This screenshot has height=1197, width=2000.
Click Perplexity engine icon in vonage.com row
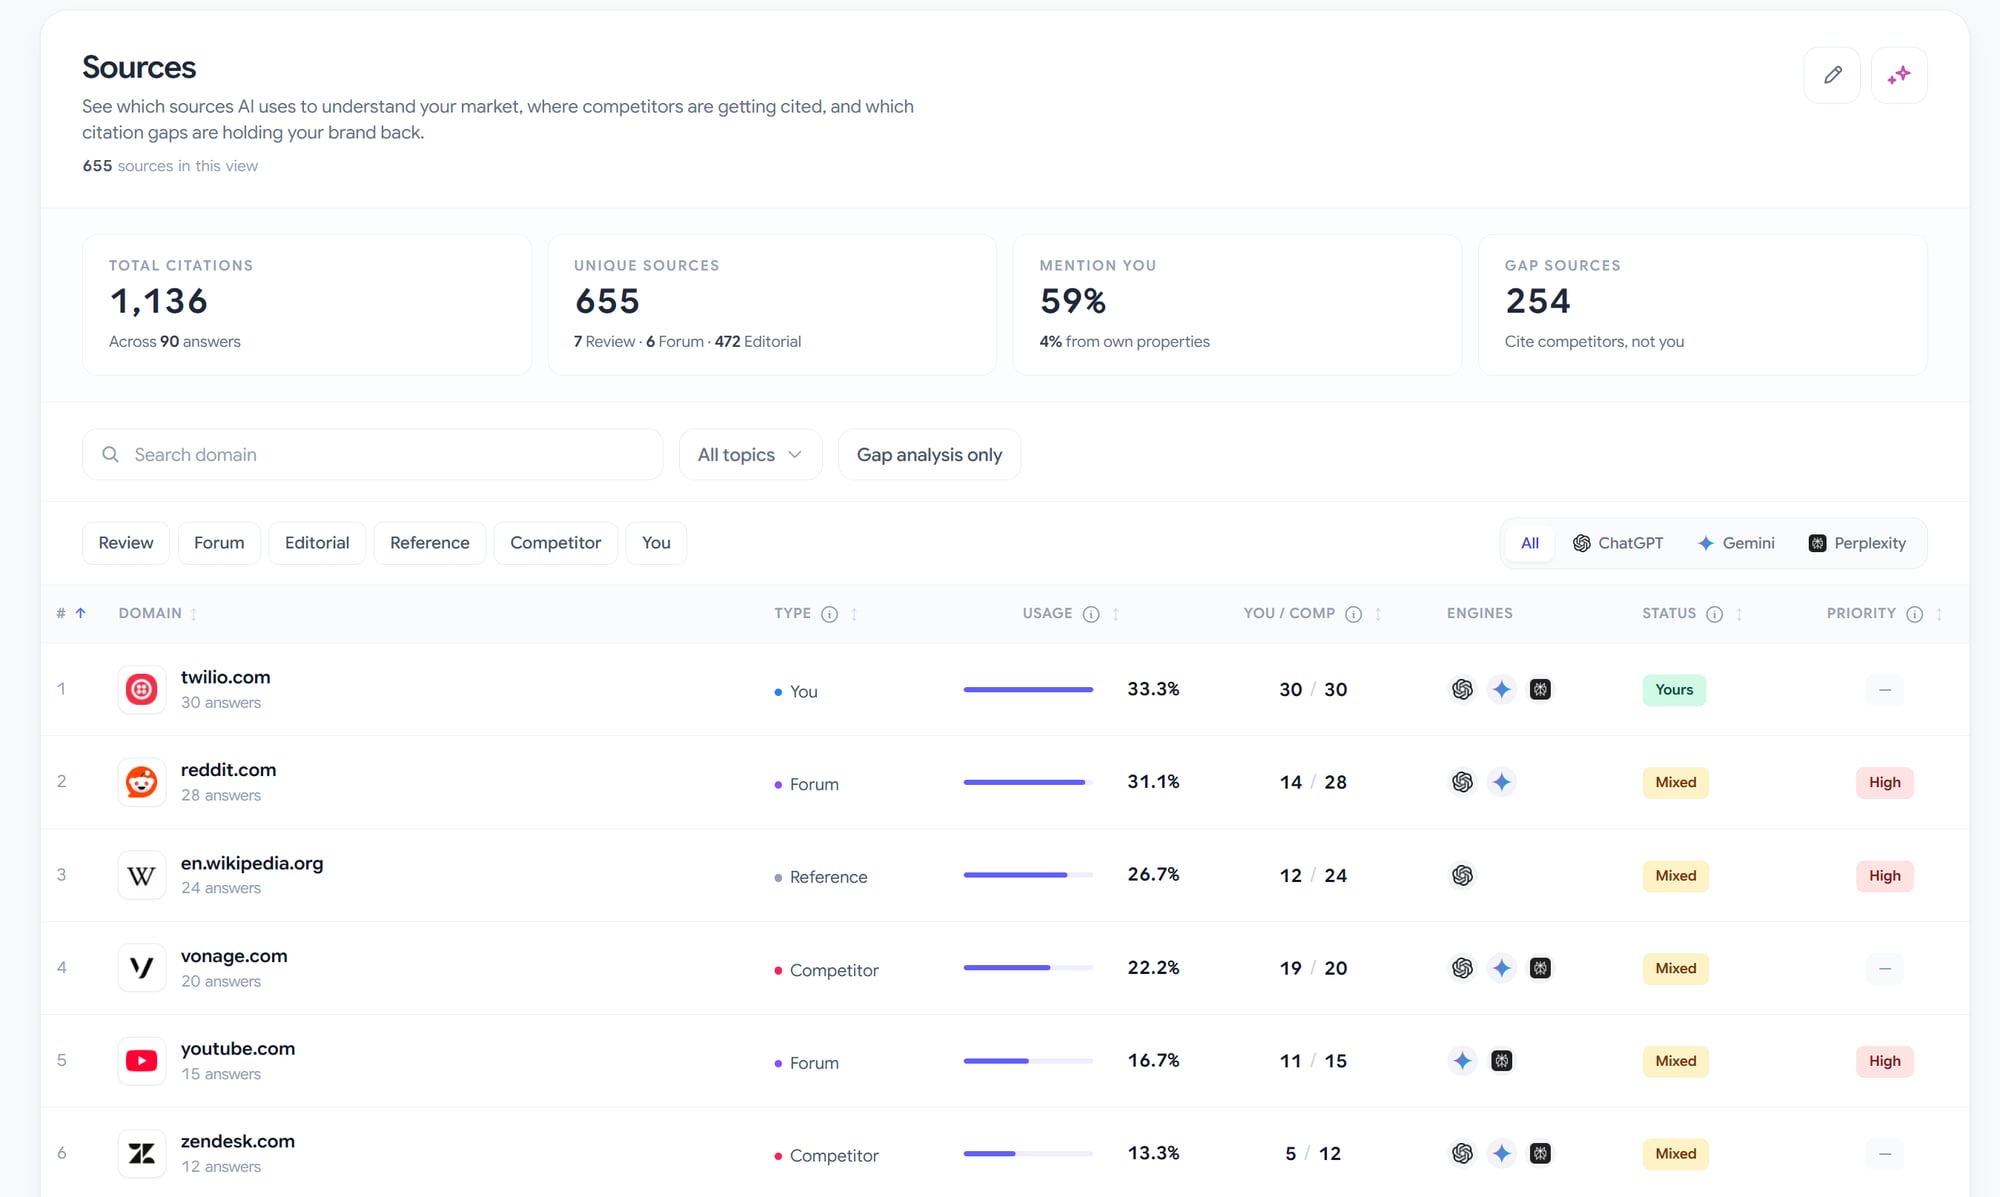pyautogui.click(x=1540, y=968)
